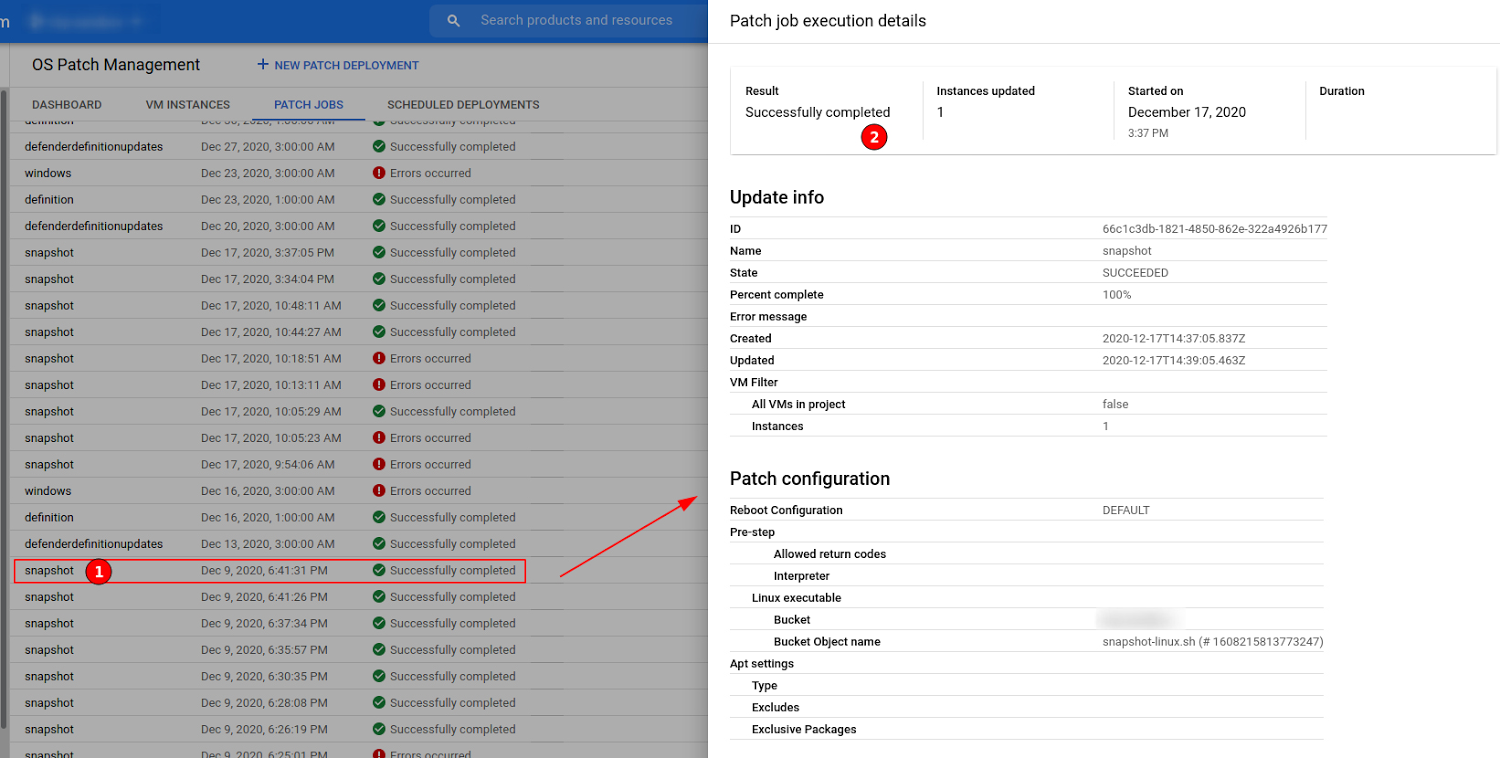Image resolution: width=1500 pixels, height=758 pixels.
Task: Switch to the DASHBOARD tab
Action: pyautogui.click(x=67, y=105)
